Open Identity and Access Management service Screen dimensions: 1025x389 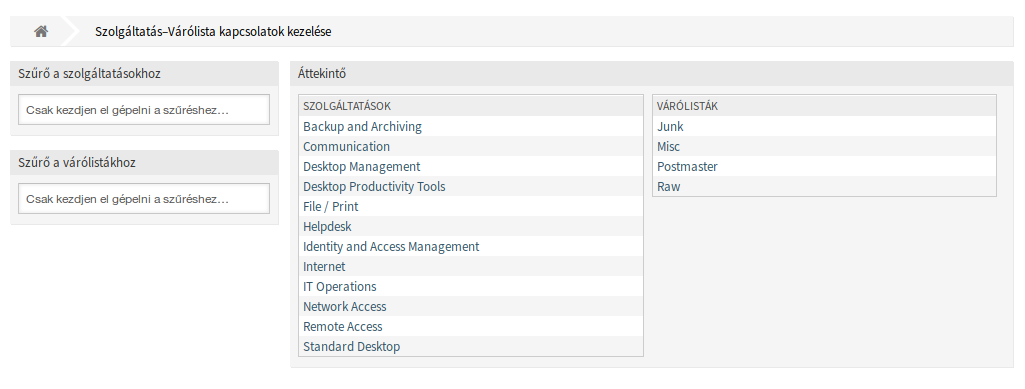click(391, 246)
